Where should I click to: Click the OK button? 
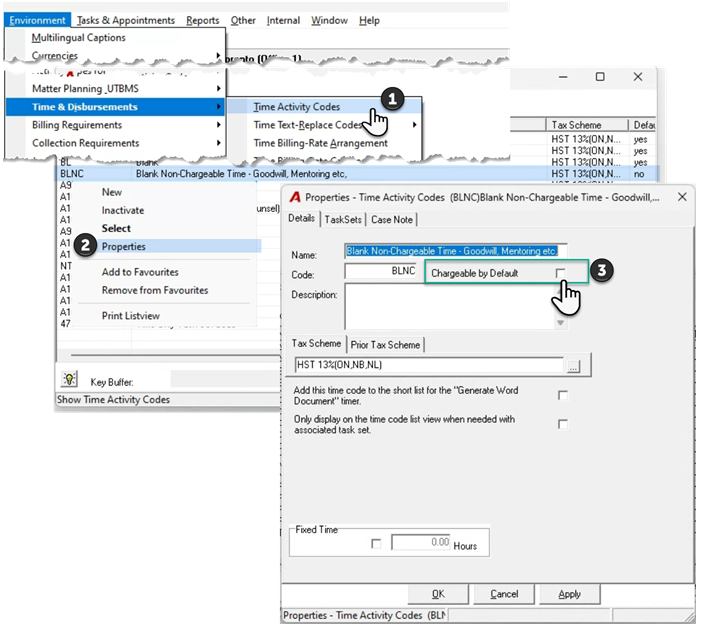(438, 594)
